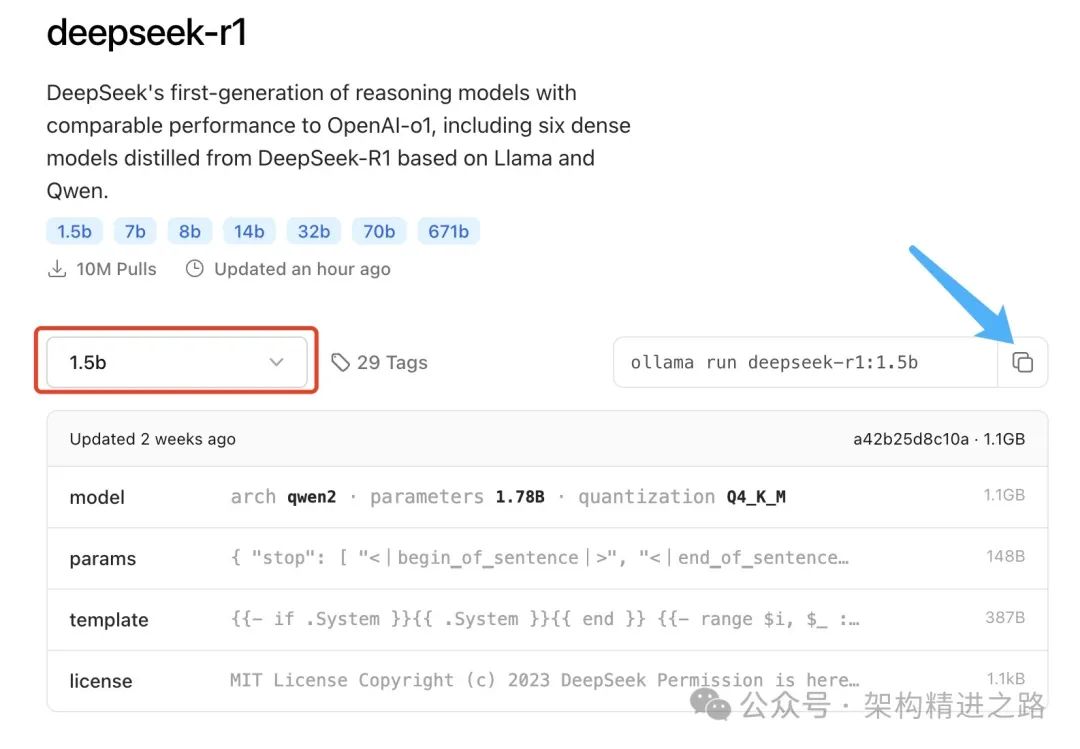This screenshot has height=749, width=1080.
Task: Select the 1.5b size tag
Action: pyautogui.click(x=74, y=232)
